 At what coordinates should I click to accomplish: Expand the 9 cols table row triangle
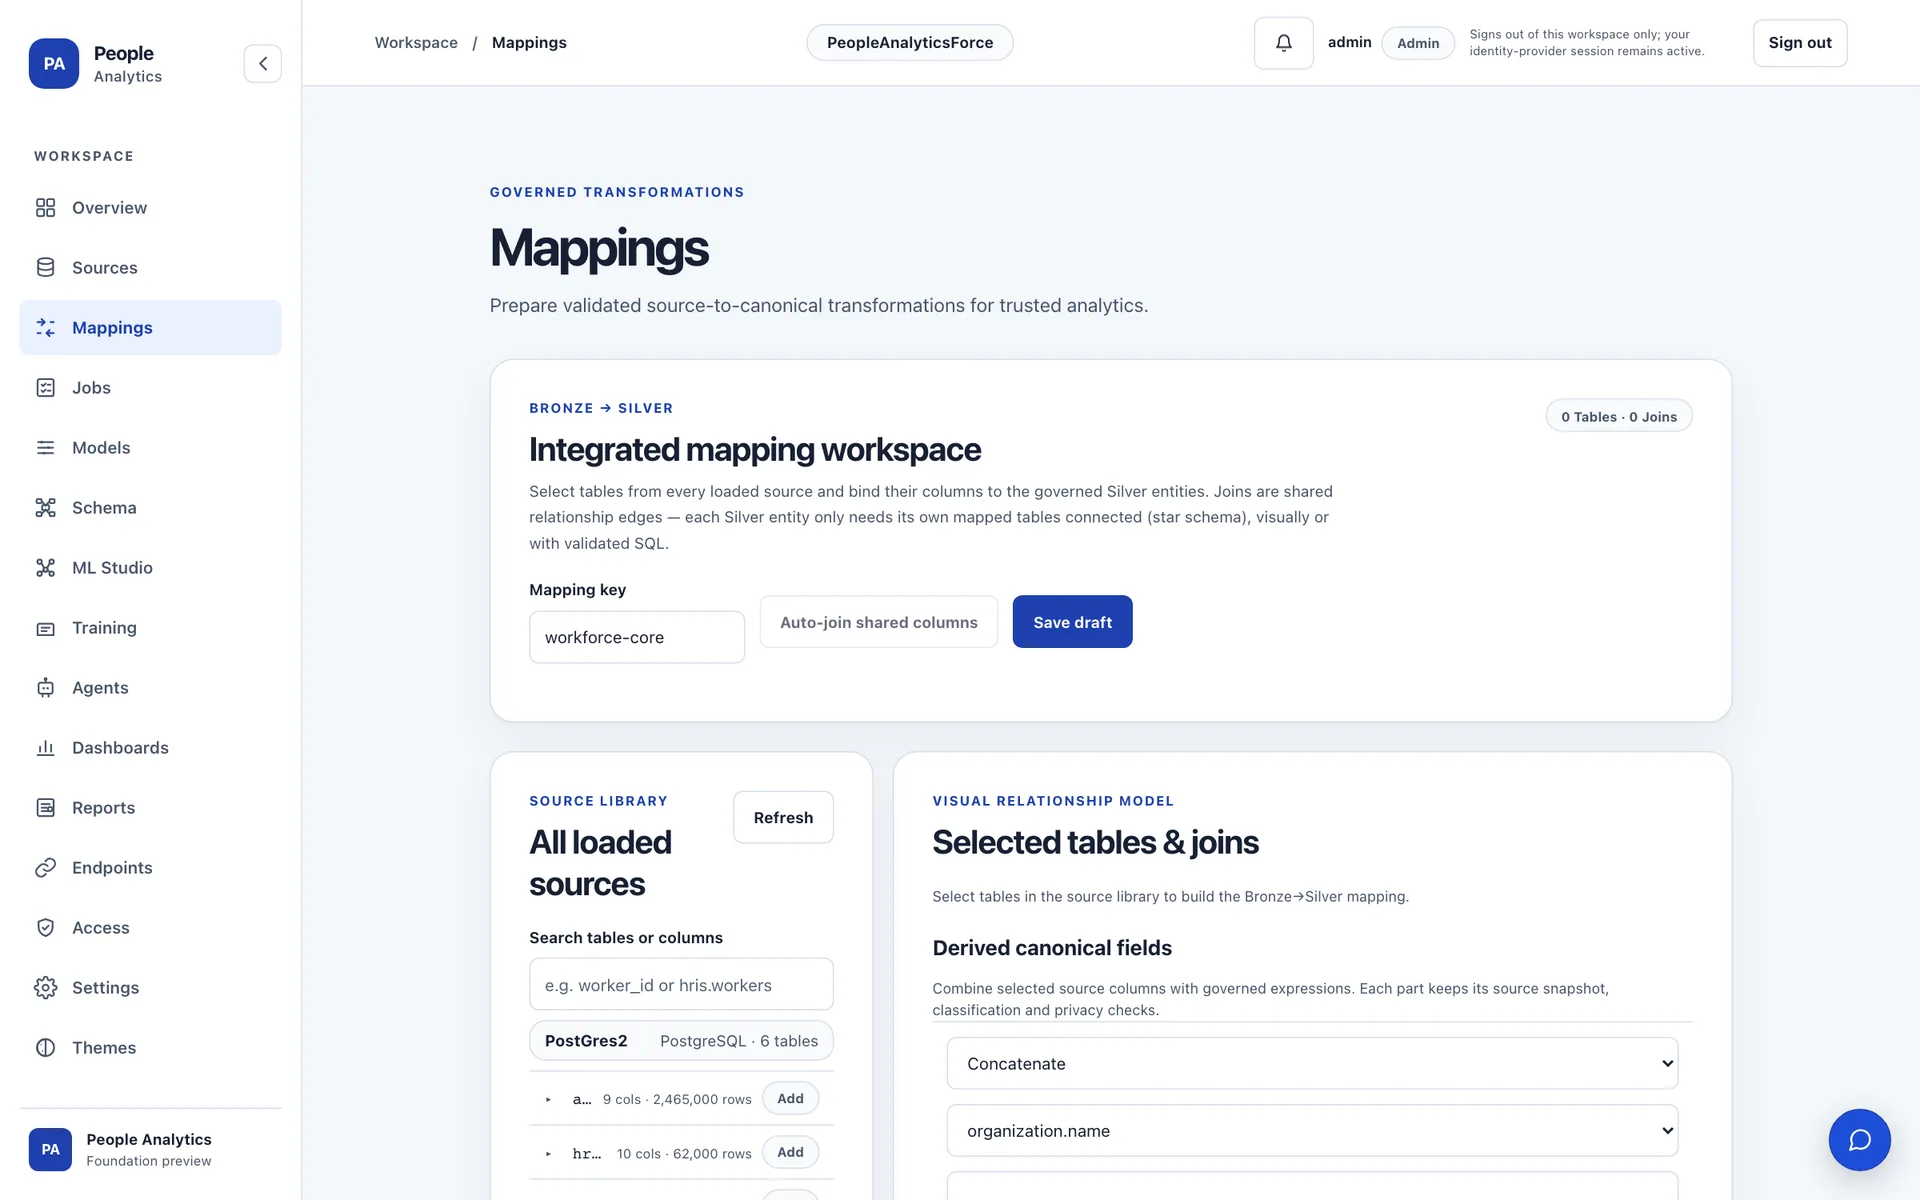click(548, 1099)
